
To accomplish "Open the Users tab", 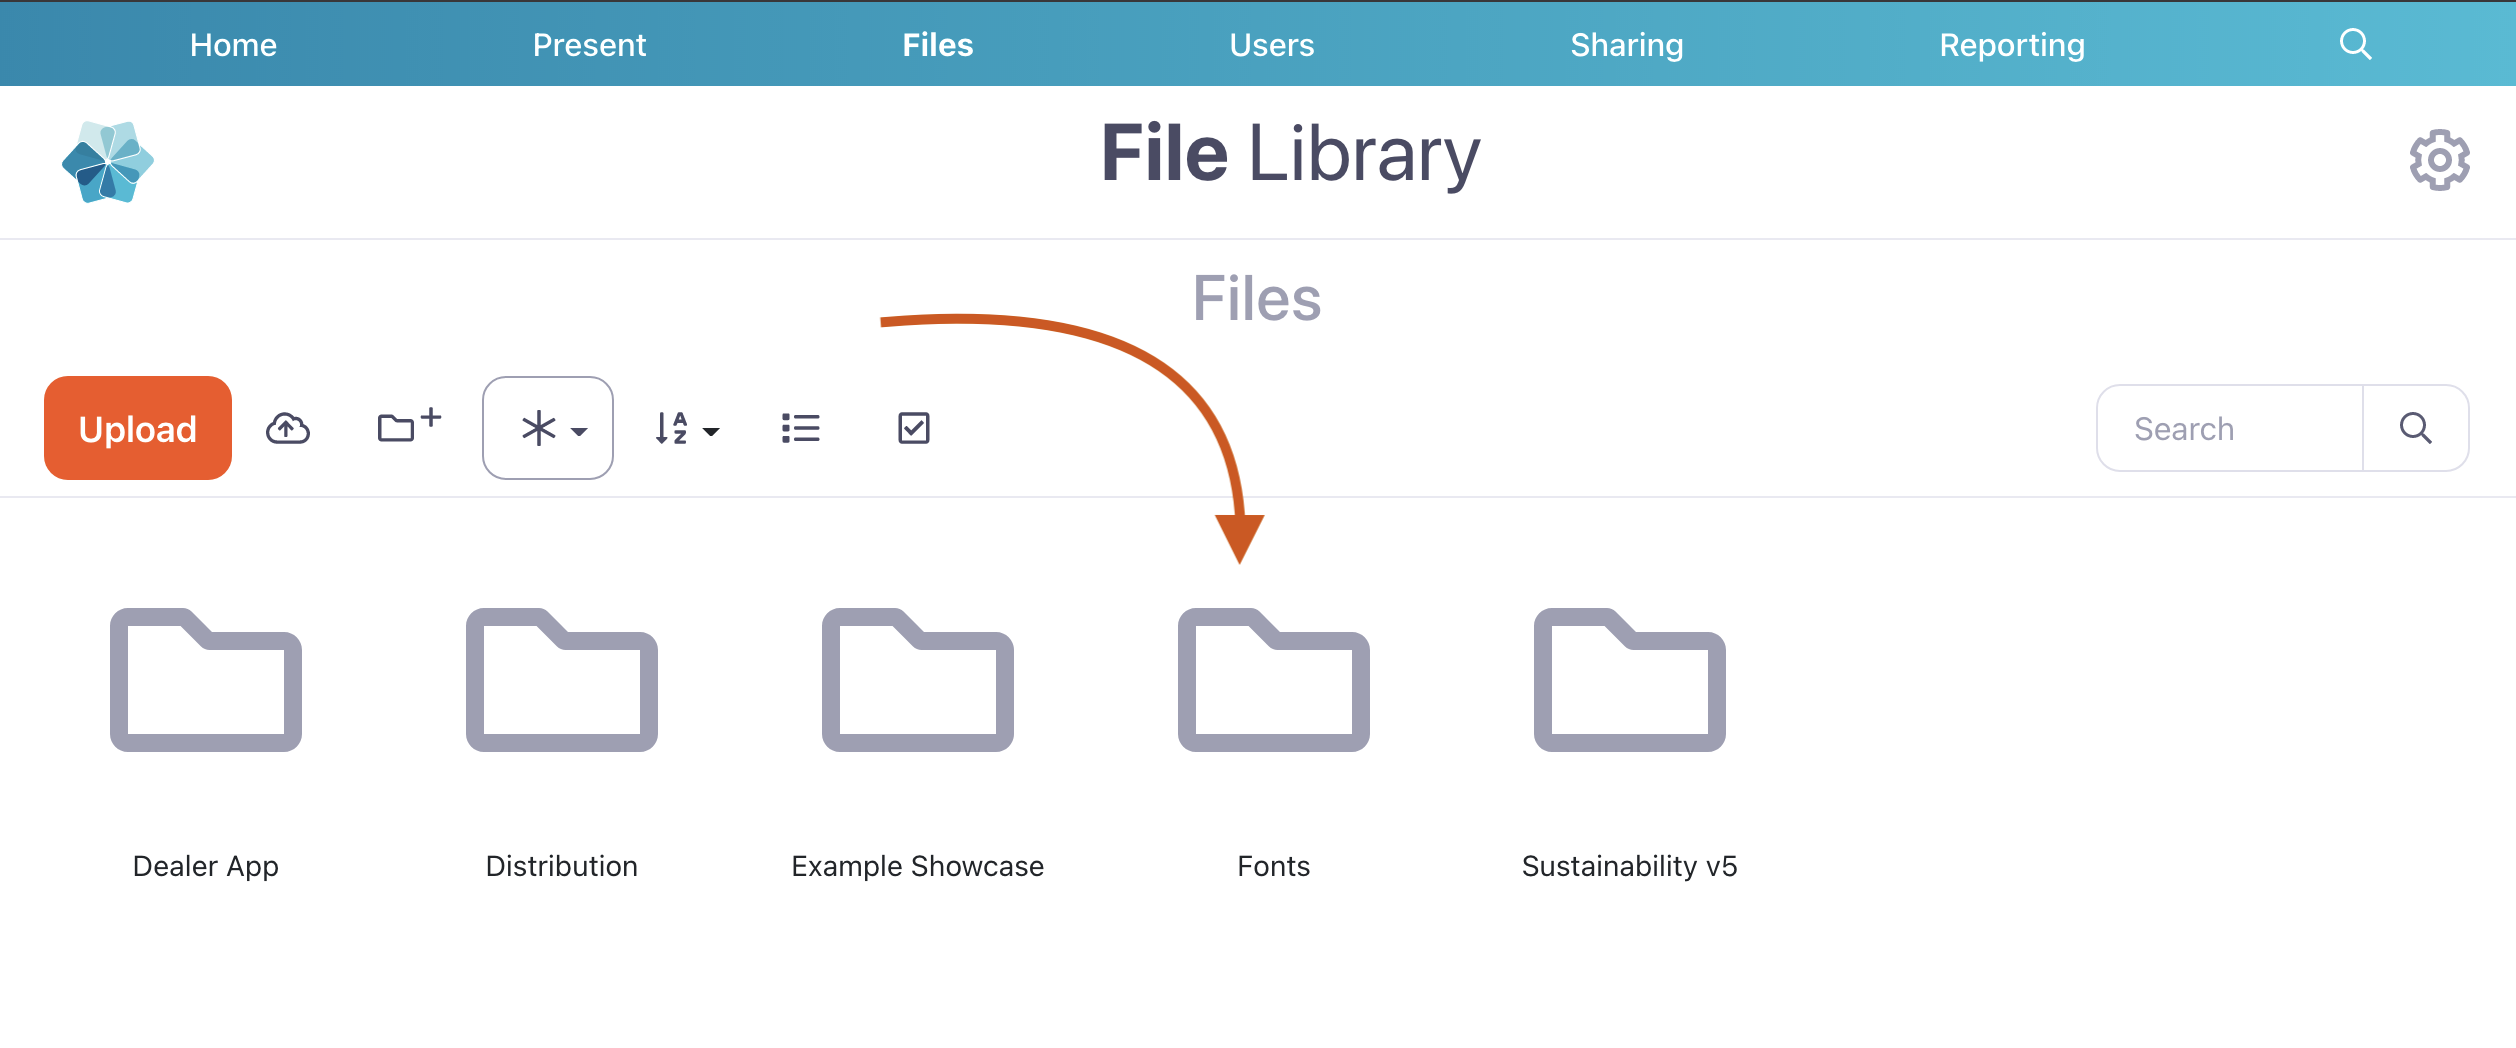I will [x=1272, y=44].
